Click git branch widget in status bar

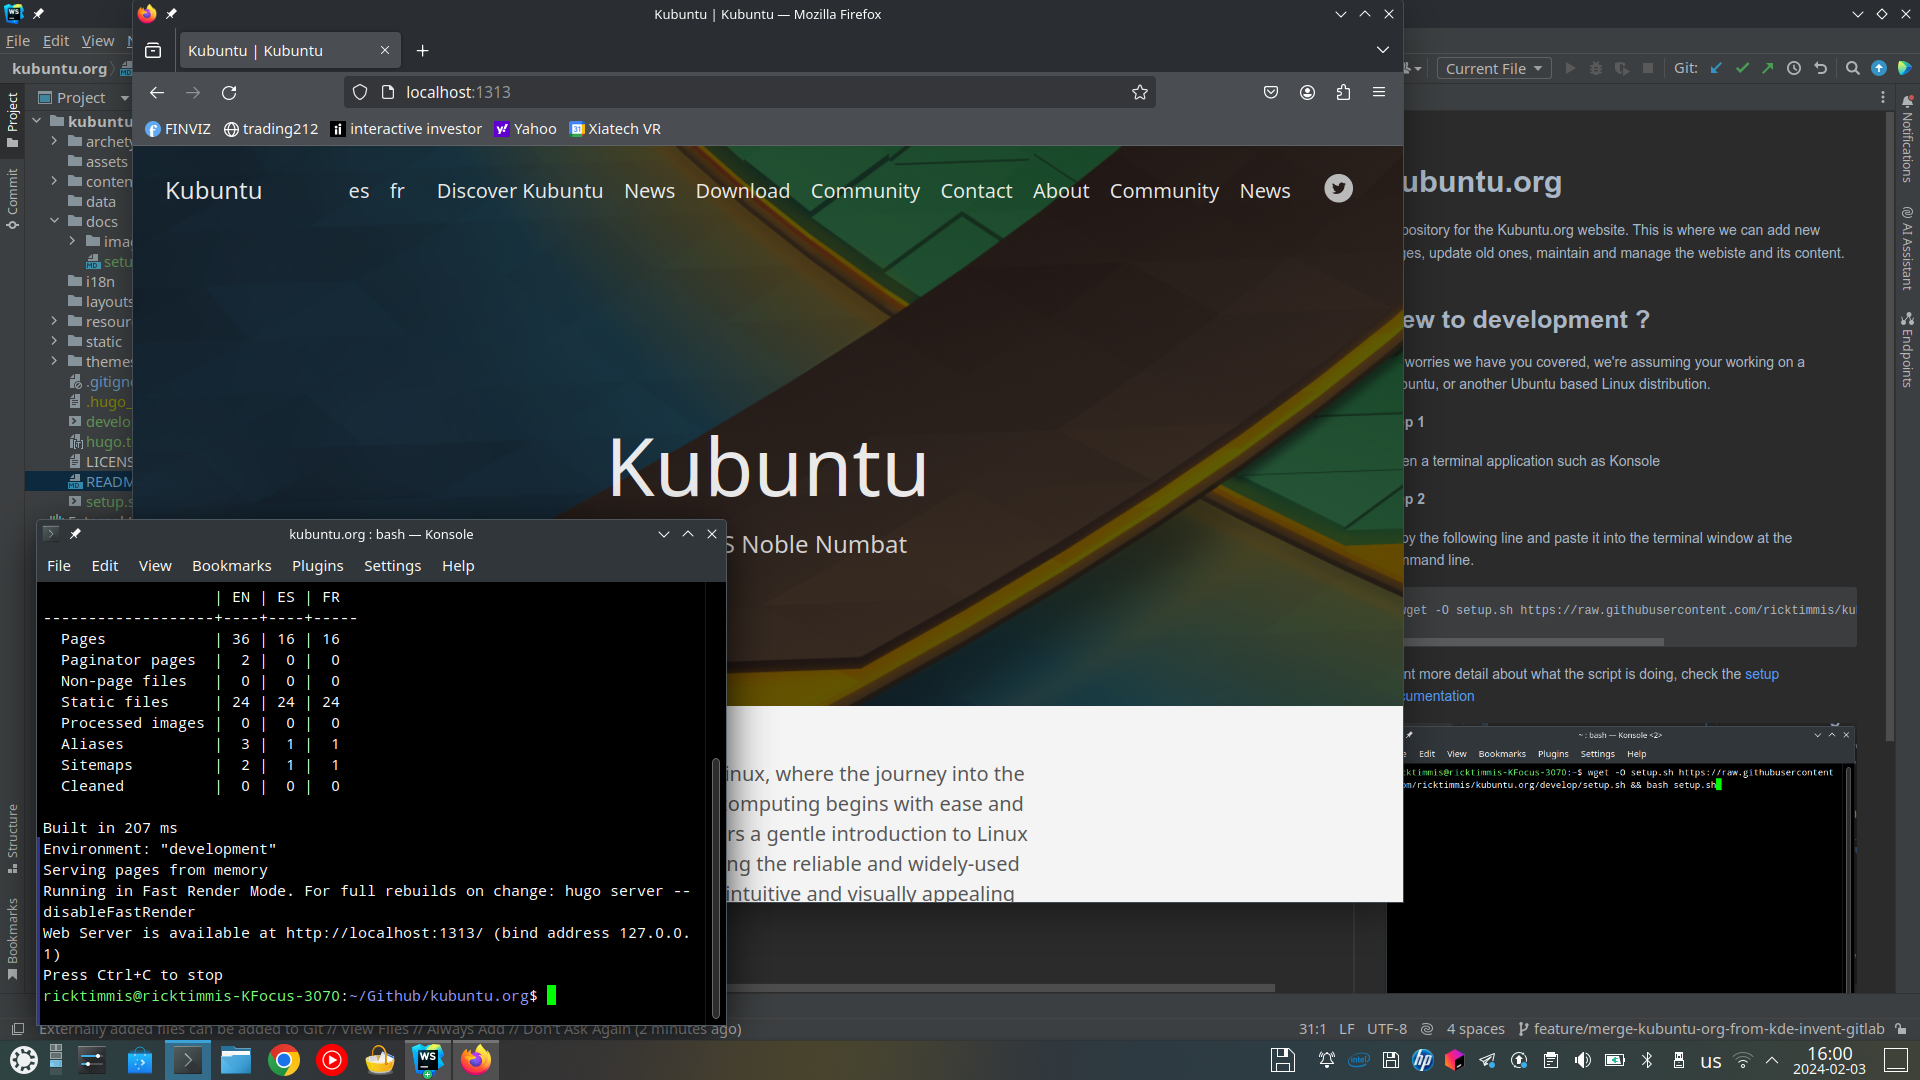click(x=1701, y=1029)
